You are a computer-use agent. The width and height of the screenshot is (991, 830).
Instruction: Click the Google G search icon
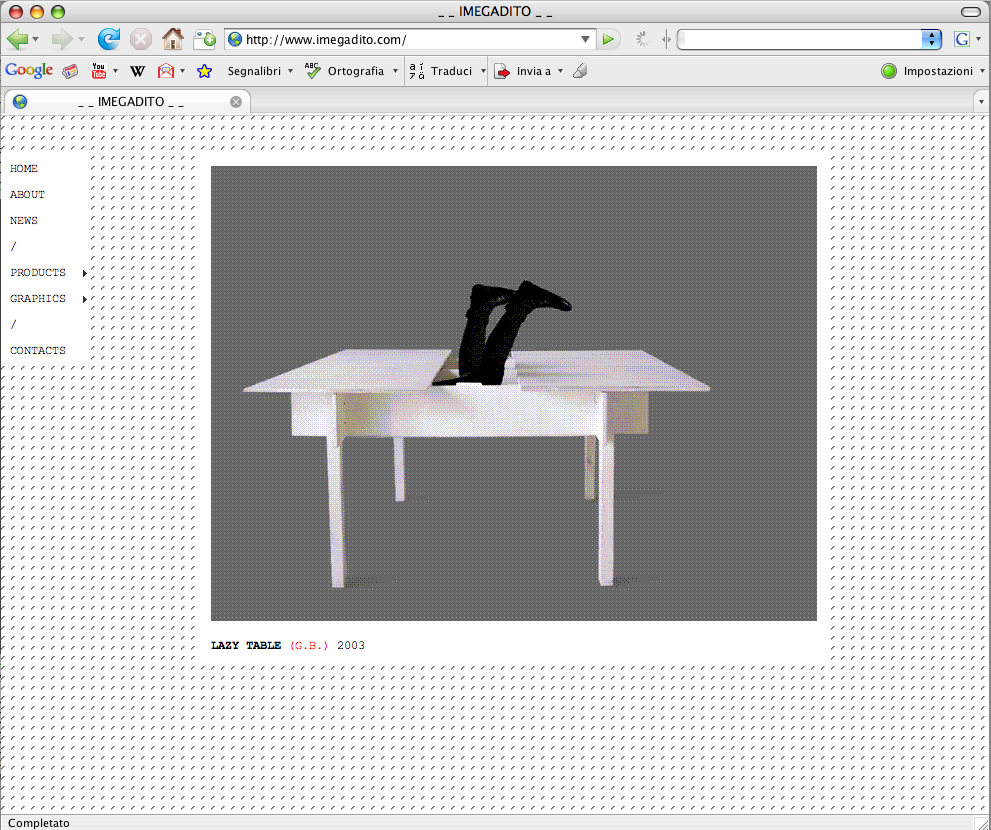[x=963, y=39]
